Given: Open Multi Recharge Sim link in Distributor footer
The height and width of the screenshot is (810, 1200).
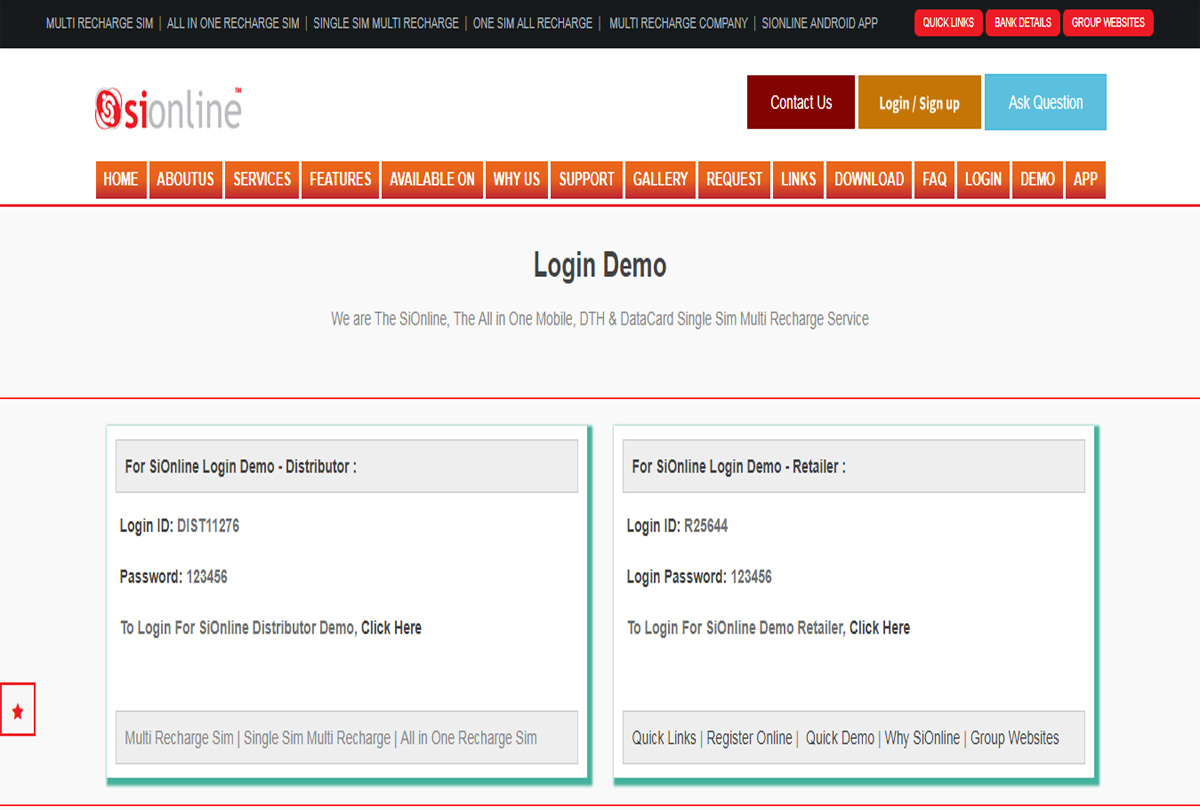Looking at the screenshot, I should click(179, 738).
